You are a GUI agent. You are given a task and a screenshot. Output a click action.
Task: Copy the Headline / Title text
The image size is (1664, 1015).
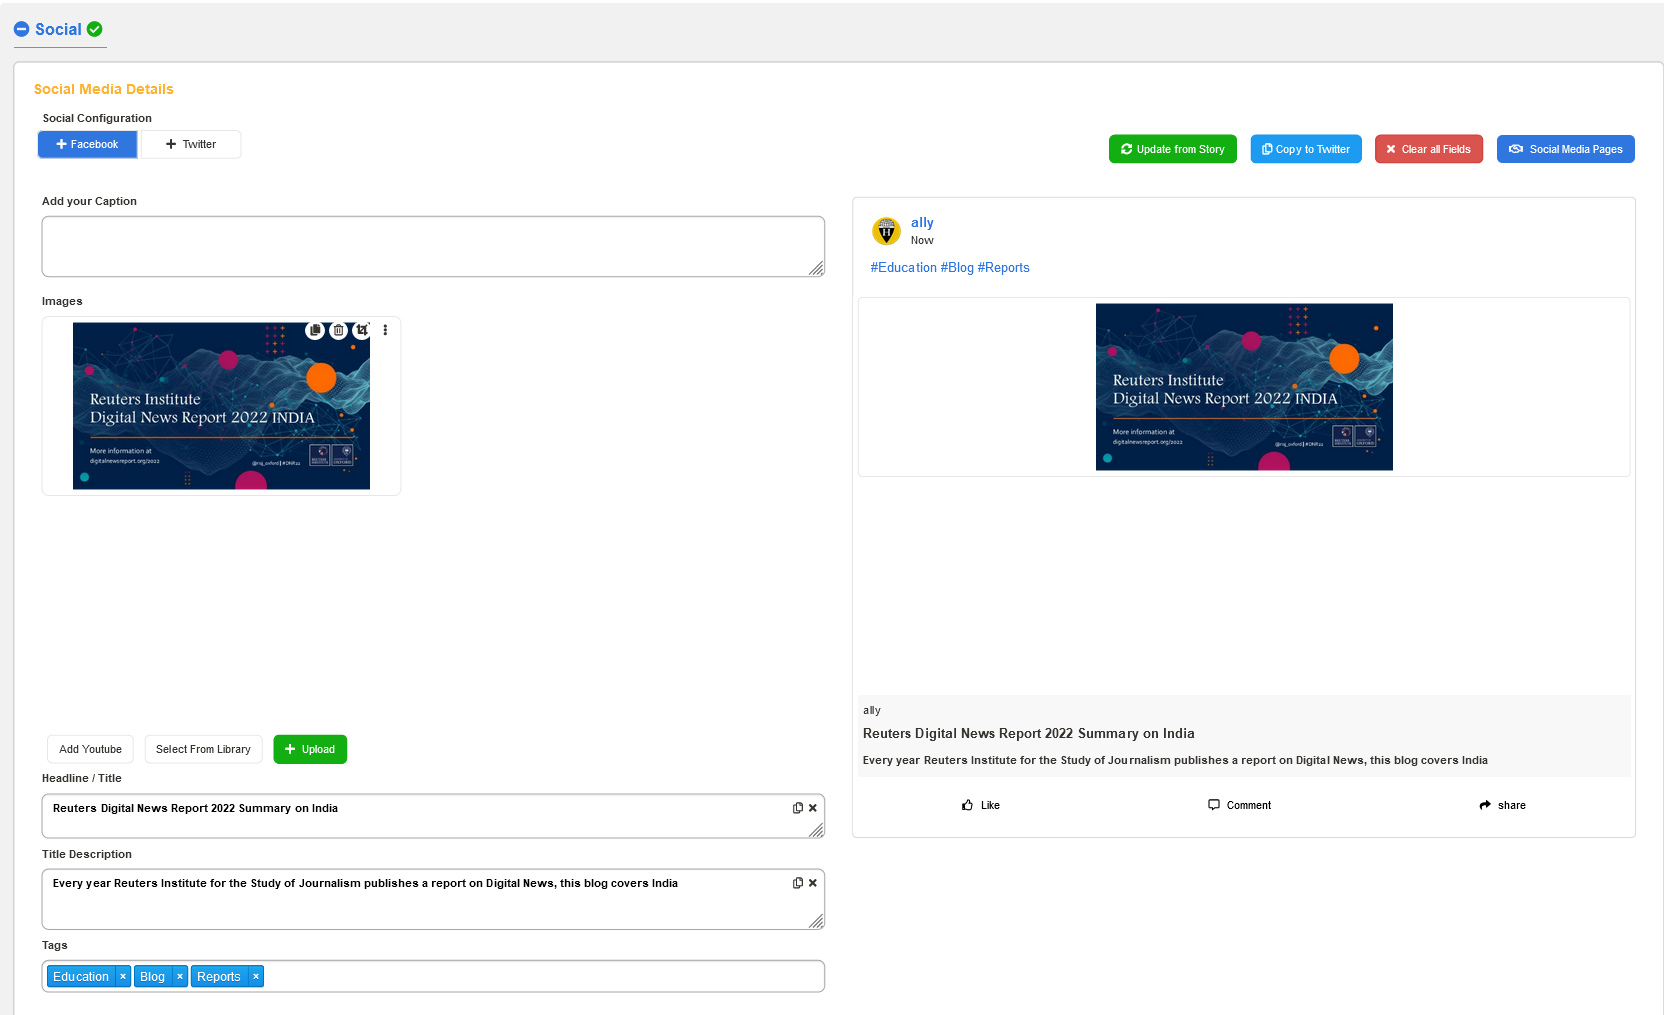(x=797, y=808)
